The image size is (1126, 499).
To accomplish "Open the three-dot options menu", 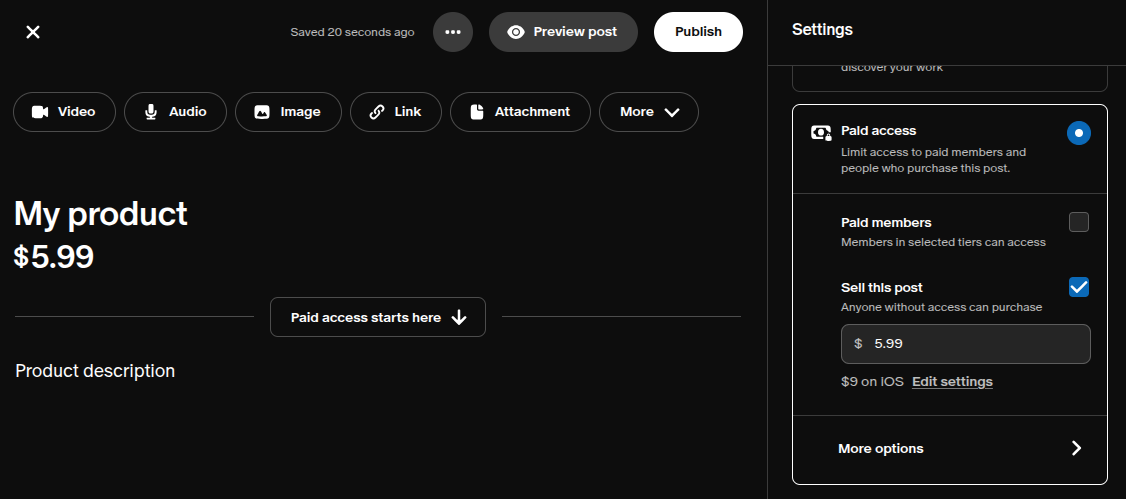I will 453,32.
